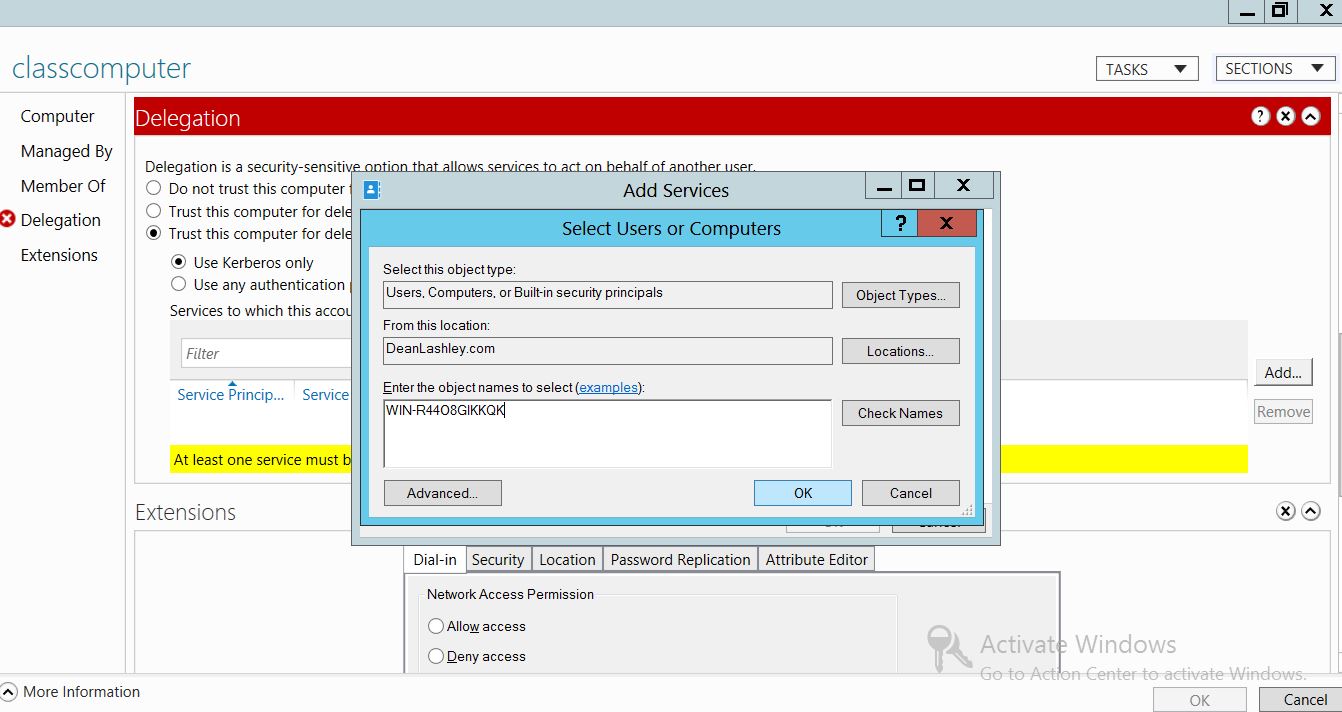The width and height of the screenshot is (1342, 712).
Task: Open the TASKS dropdown menu
Action: click(1147, 69)
